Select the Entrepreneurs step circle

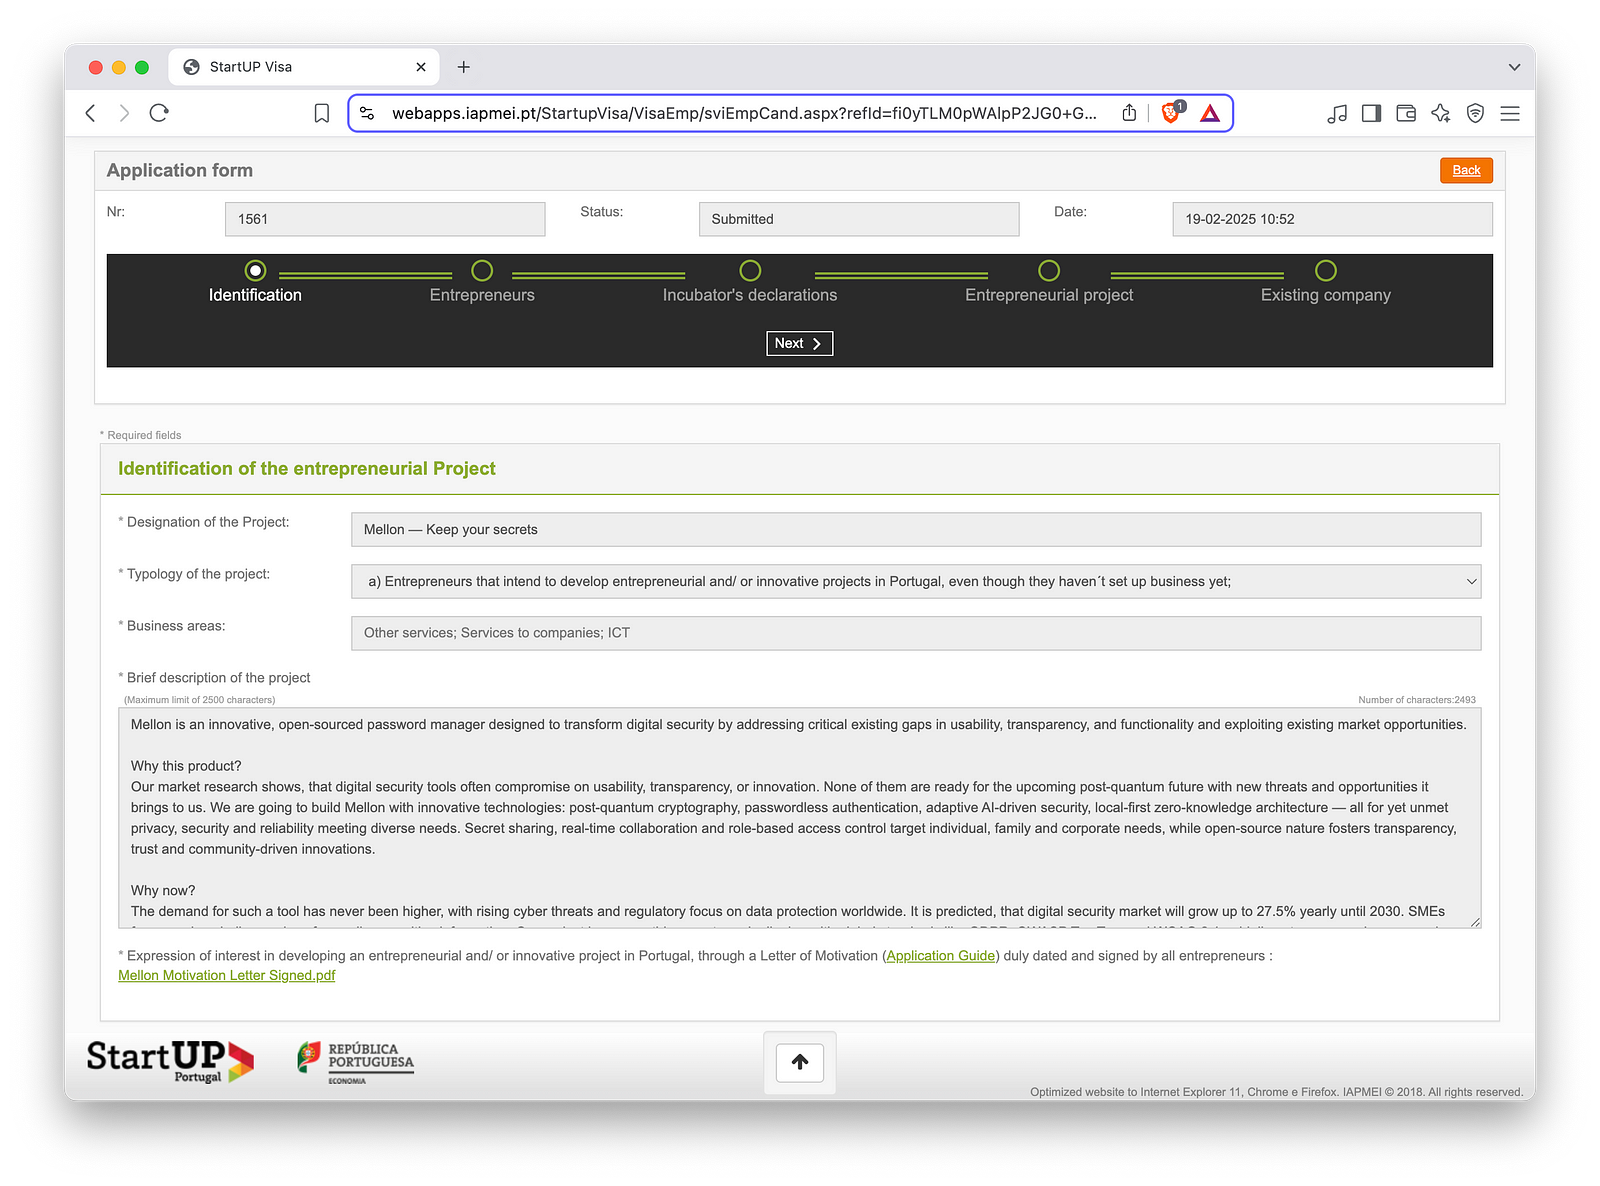tap(482, 270)
